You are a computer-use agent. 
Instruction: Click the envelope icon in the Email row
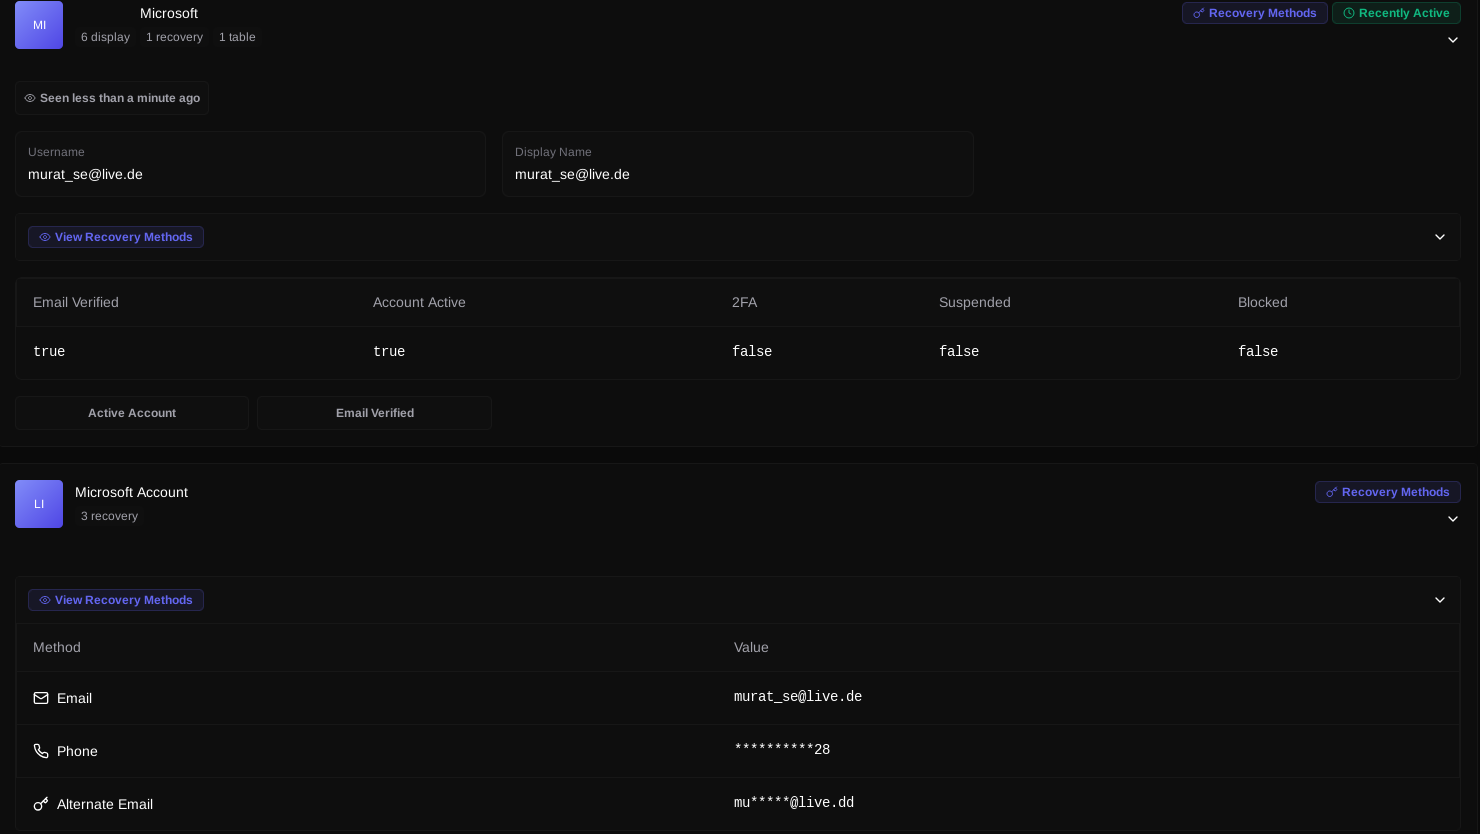point(41,698)
